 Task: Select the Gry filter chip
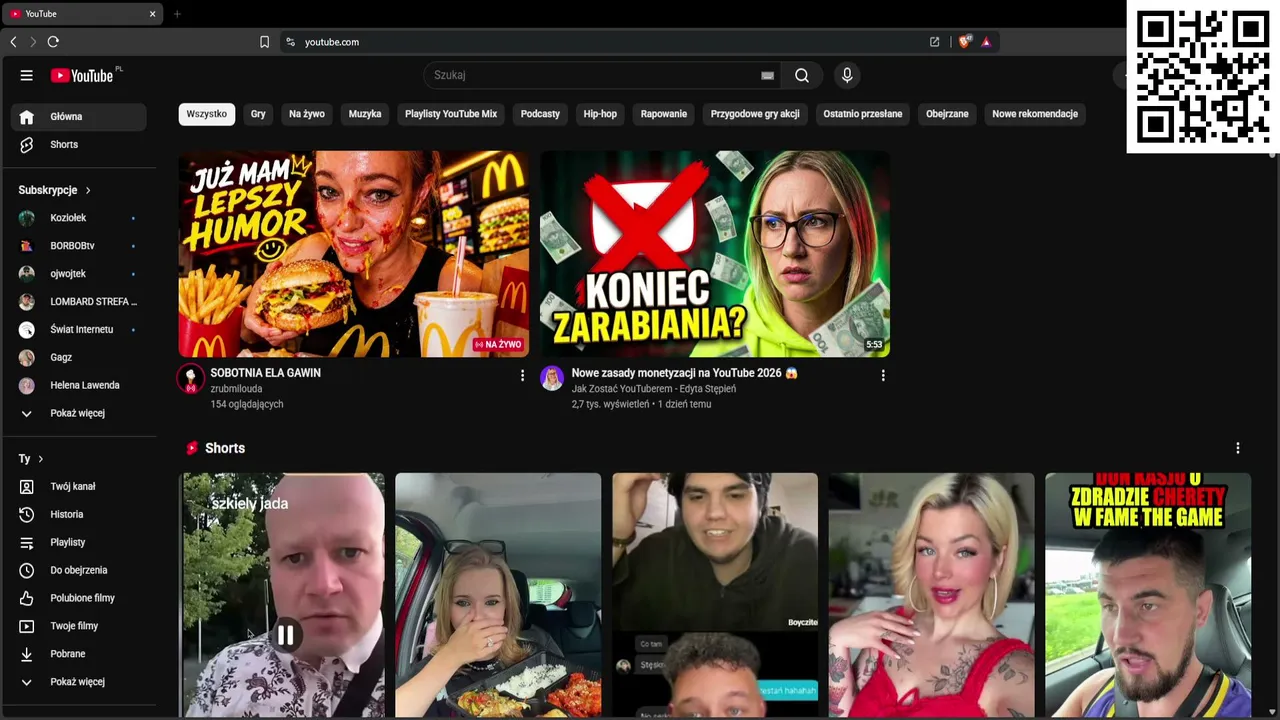pos(258,114)
